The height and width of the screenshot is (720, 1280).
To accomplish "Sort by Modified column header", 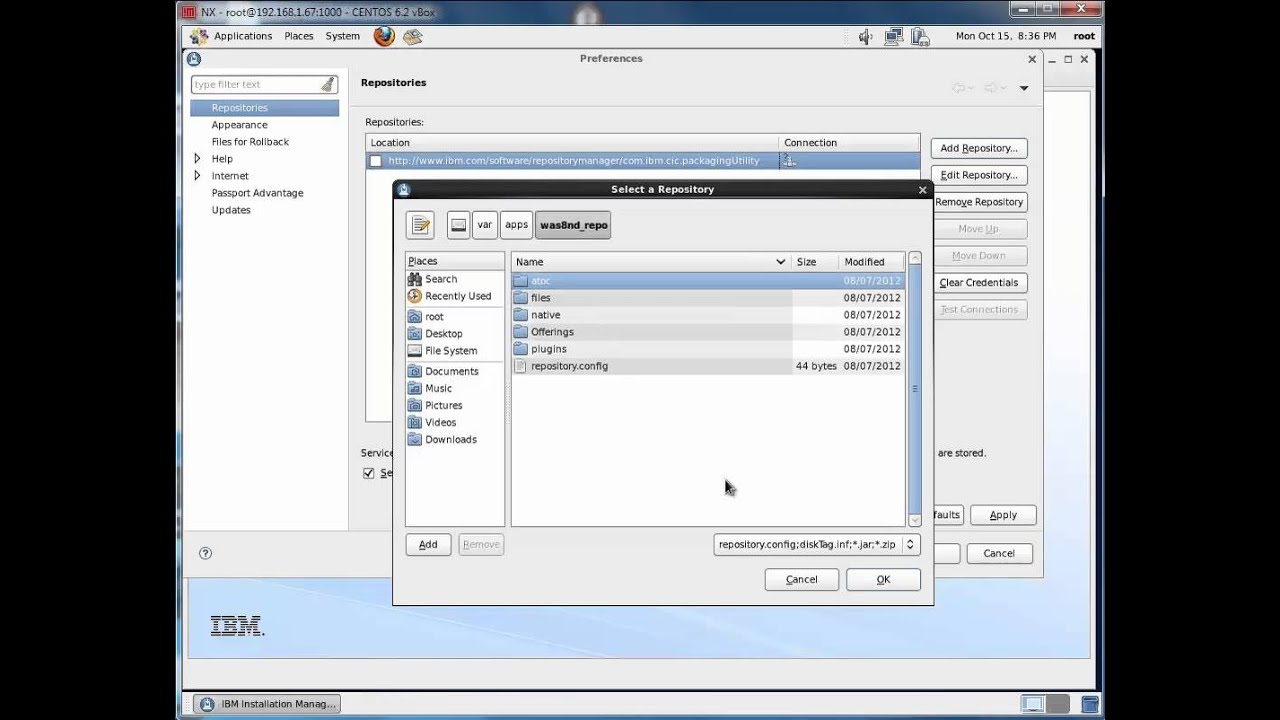I will [871, 262].
